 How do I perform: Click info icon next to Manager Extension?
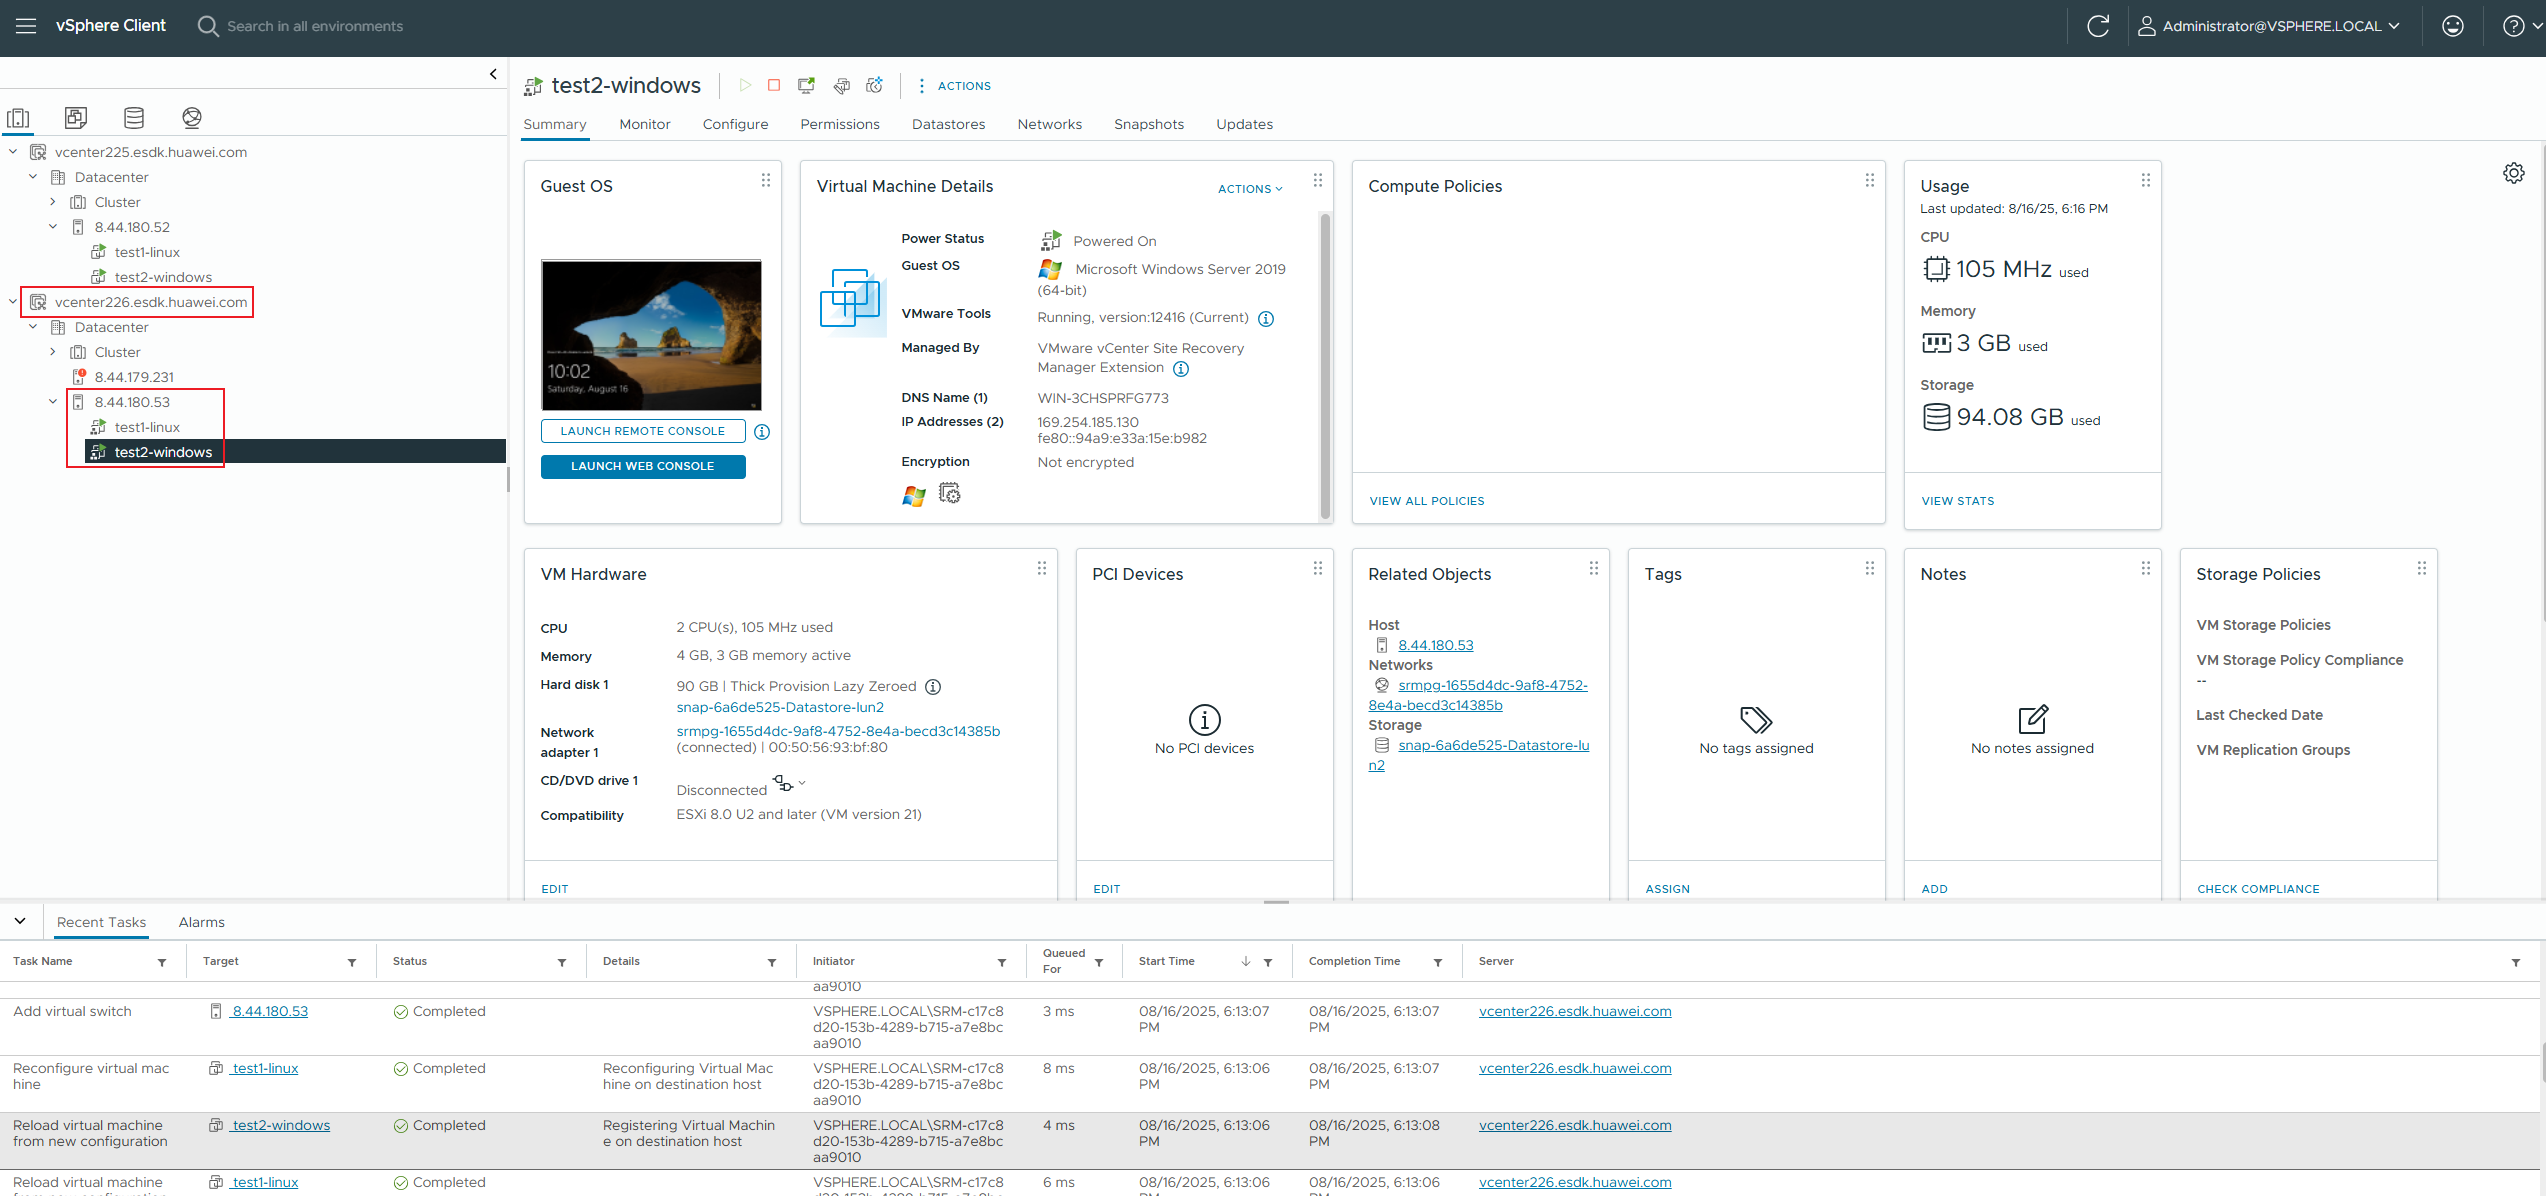(1181, 369)
